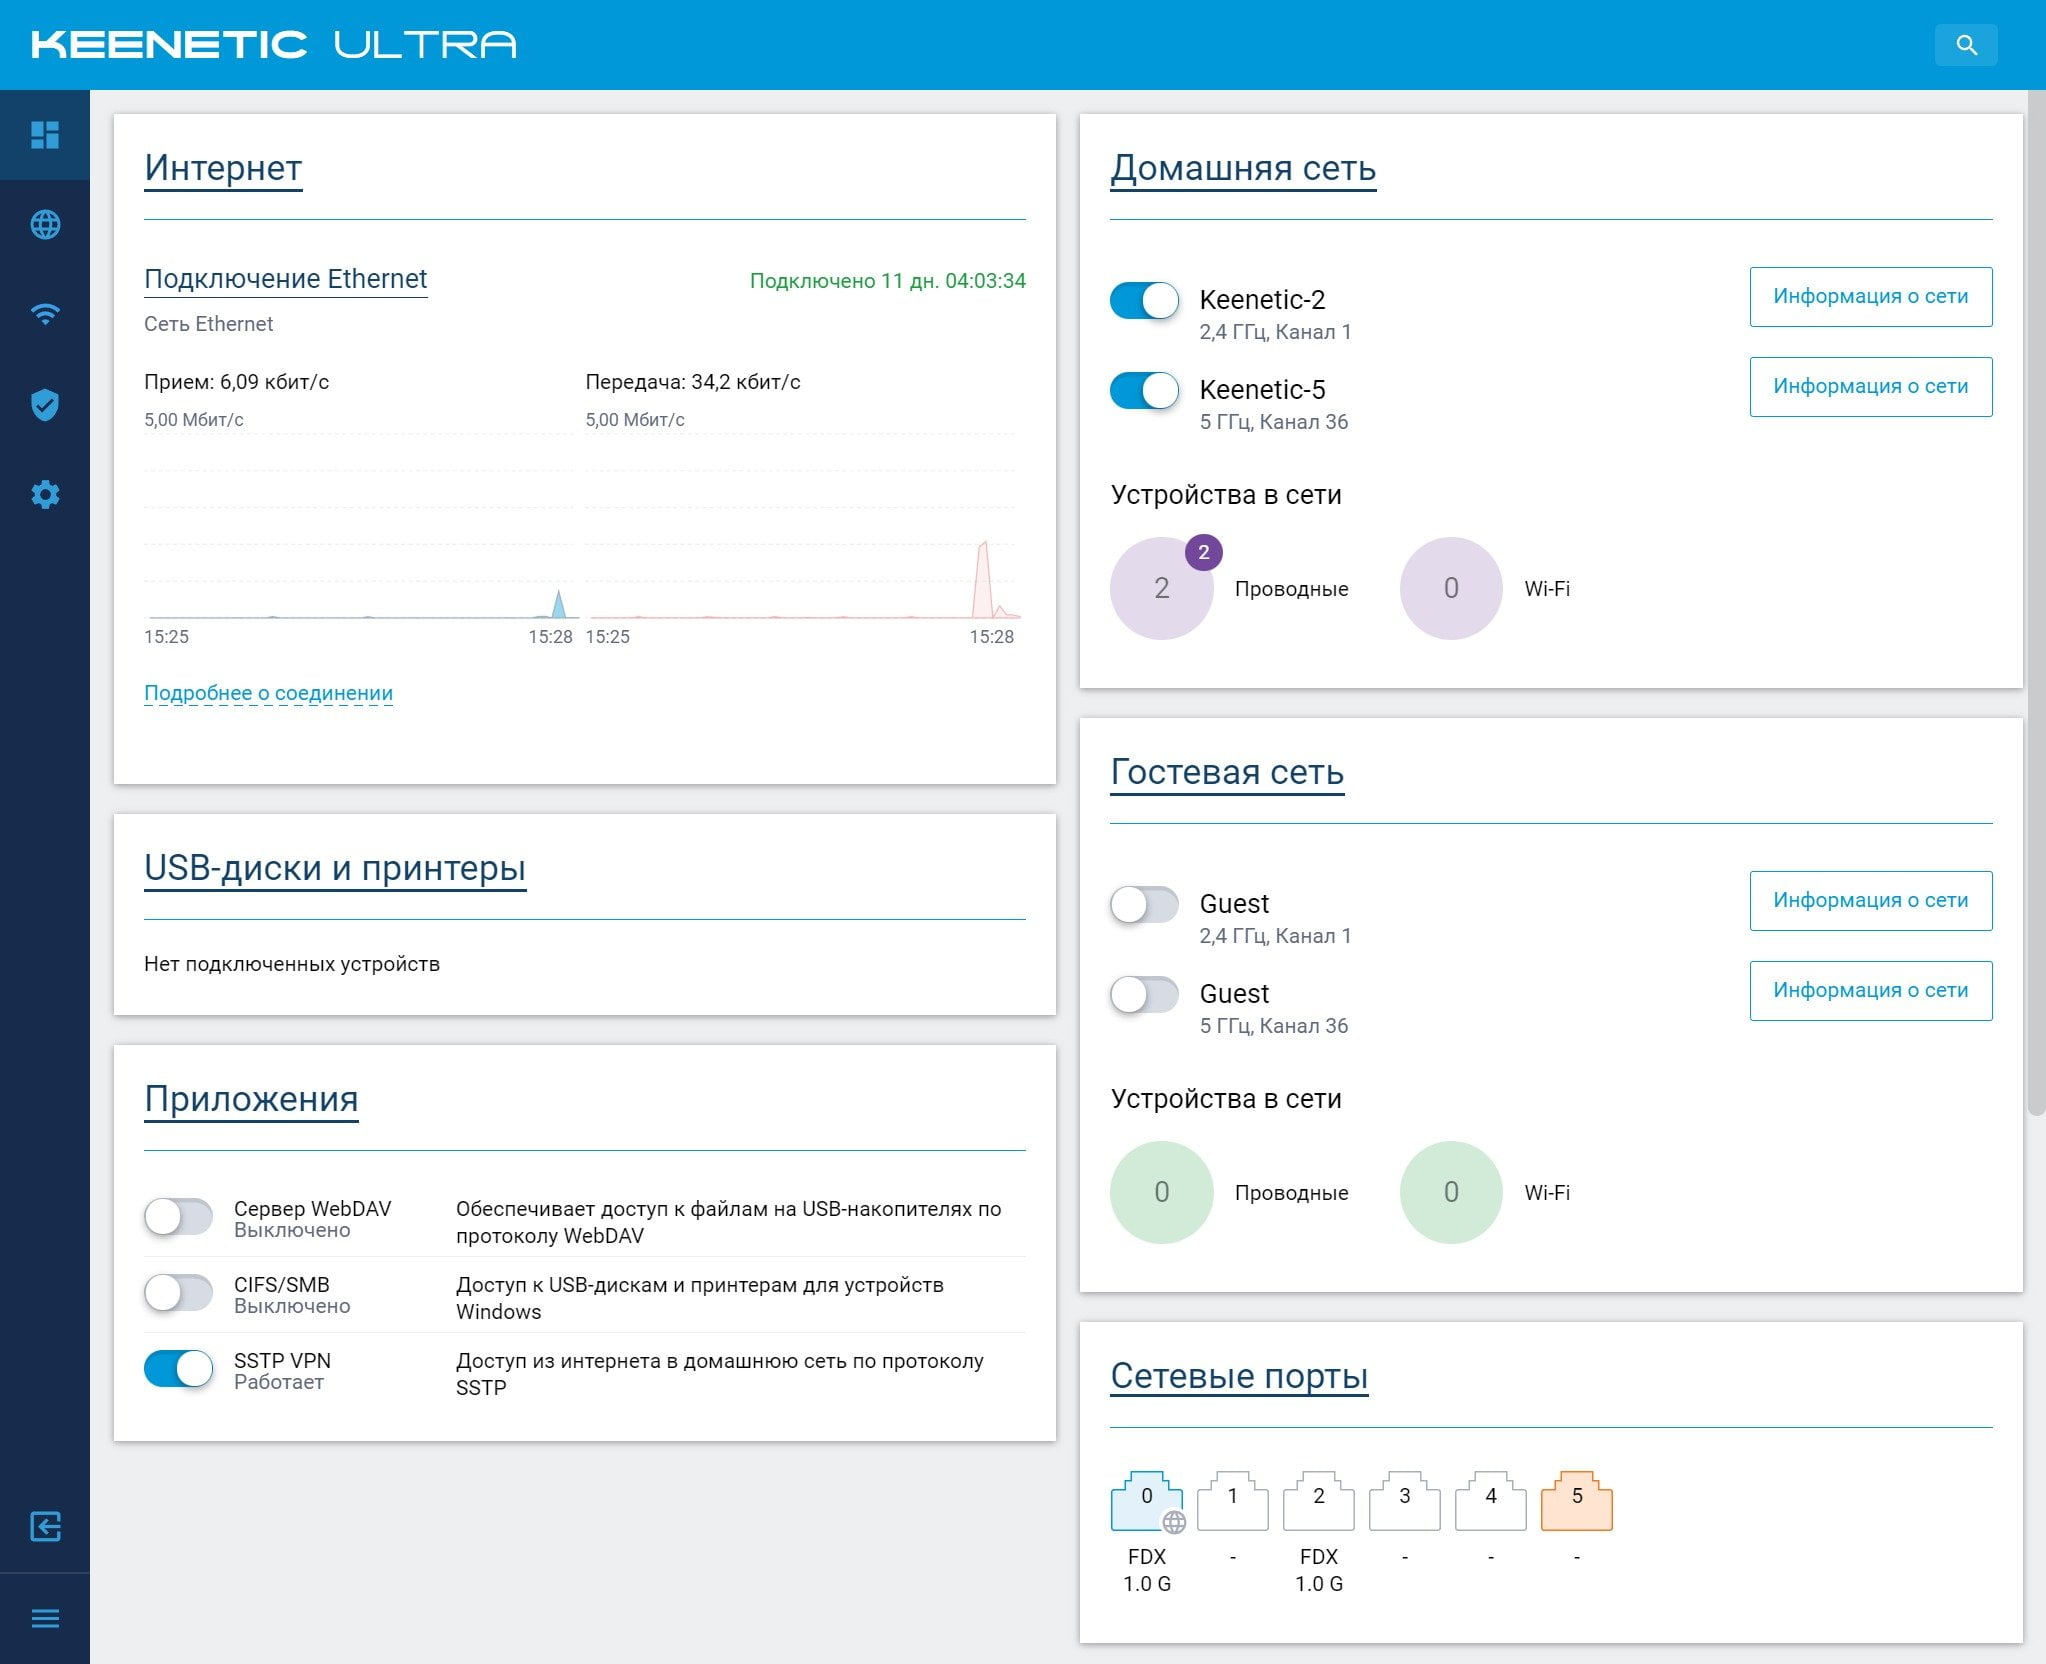The height and width of the screenshot is (1664, 2046).
Task: Enable the CIFS/SMB toggle
Action: click(179, 1293)
